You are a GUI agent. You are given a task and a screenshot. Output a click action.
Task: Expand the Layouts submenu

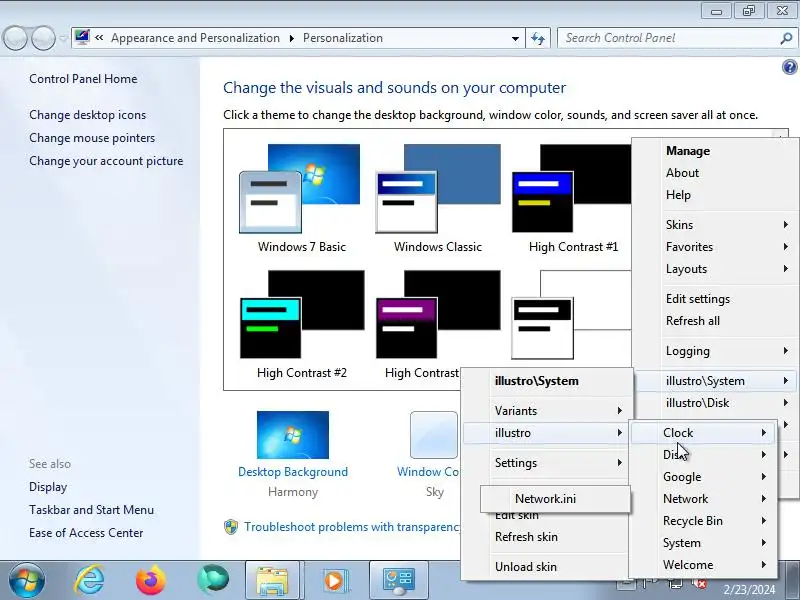coord(716,269)
